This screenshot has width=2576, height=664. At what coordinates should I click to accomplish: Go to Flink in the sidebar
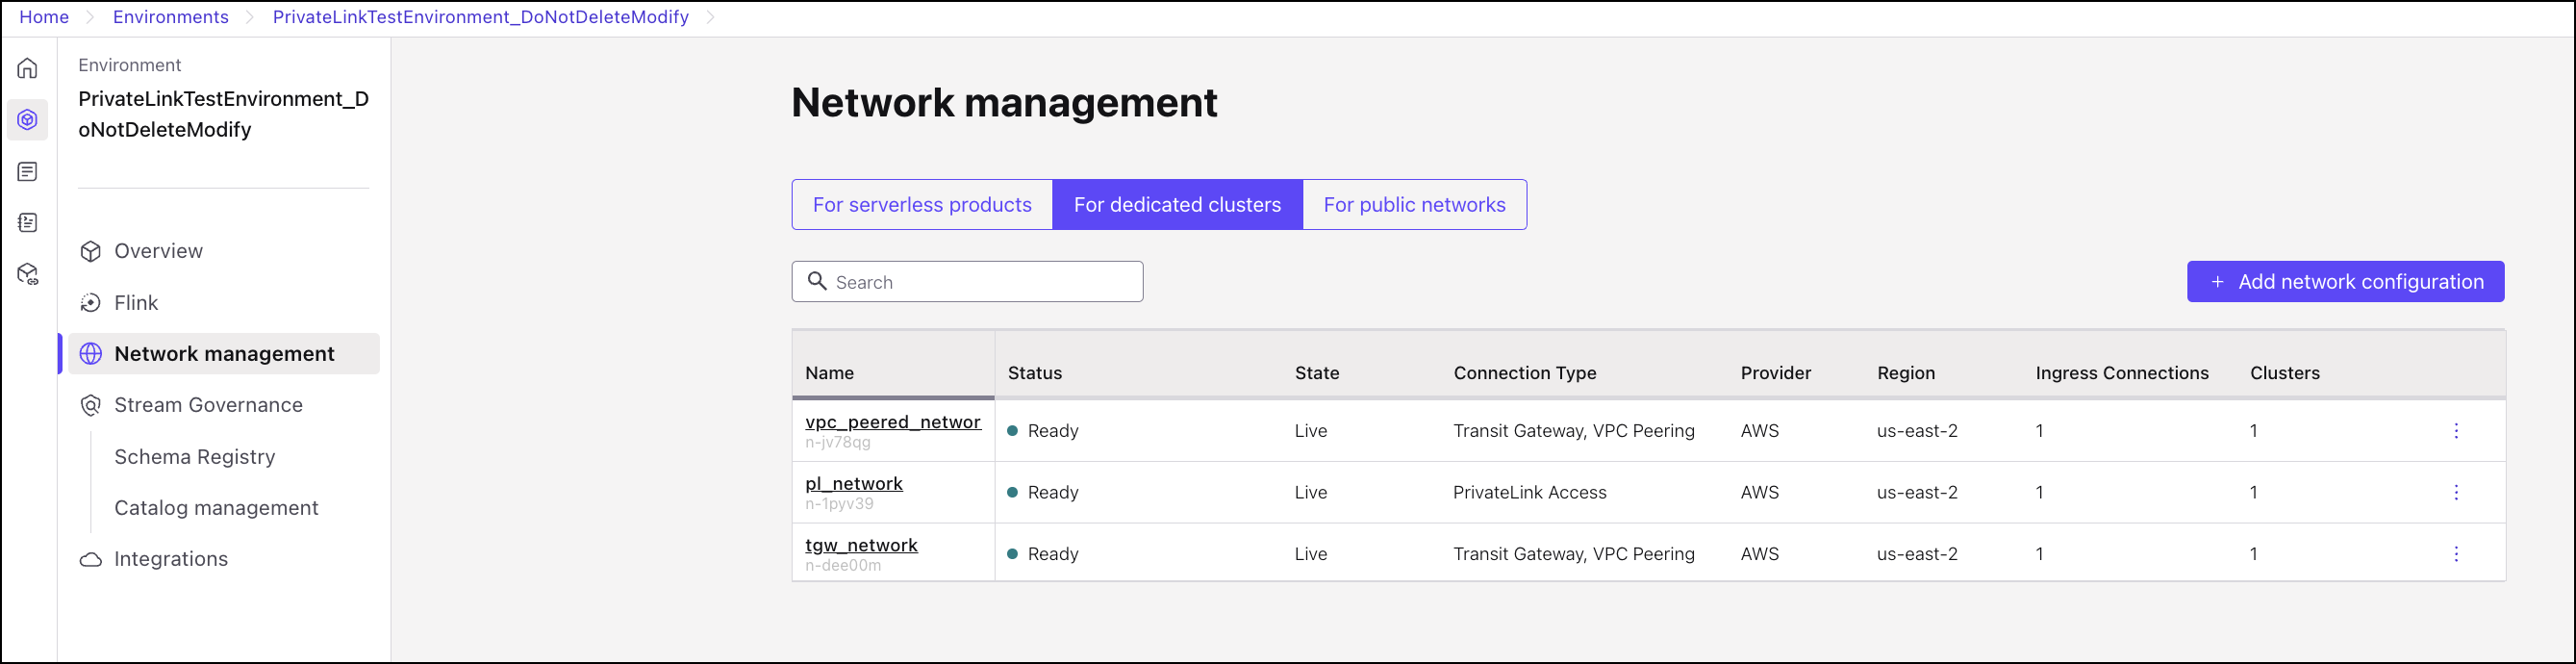[x=136, y=303]
